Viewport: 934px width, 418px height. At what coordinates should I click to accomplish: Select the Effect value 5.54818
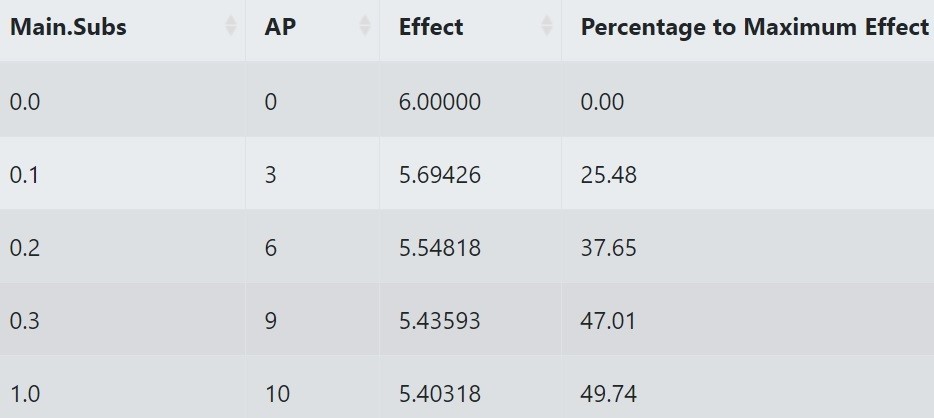tap(440, 248)
